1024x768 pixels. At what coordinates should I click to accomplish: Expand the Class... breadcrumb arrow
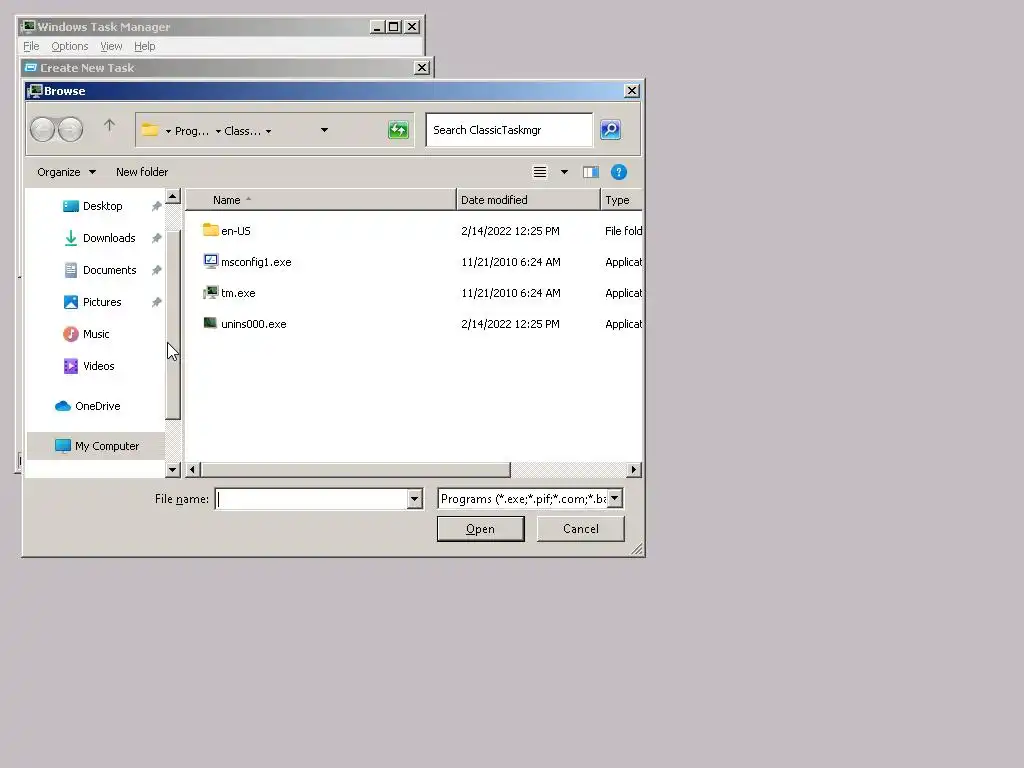tap(218, 131)
